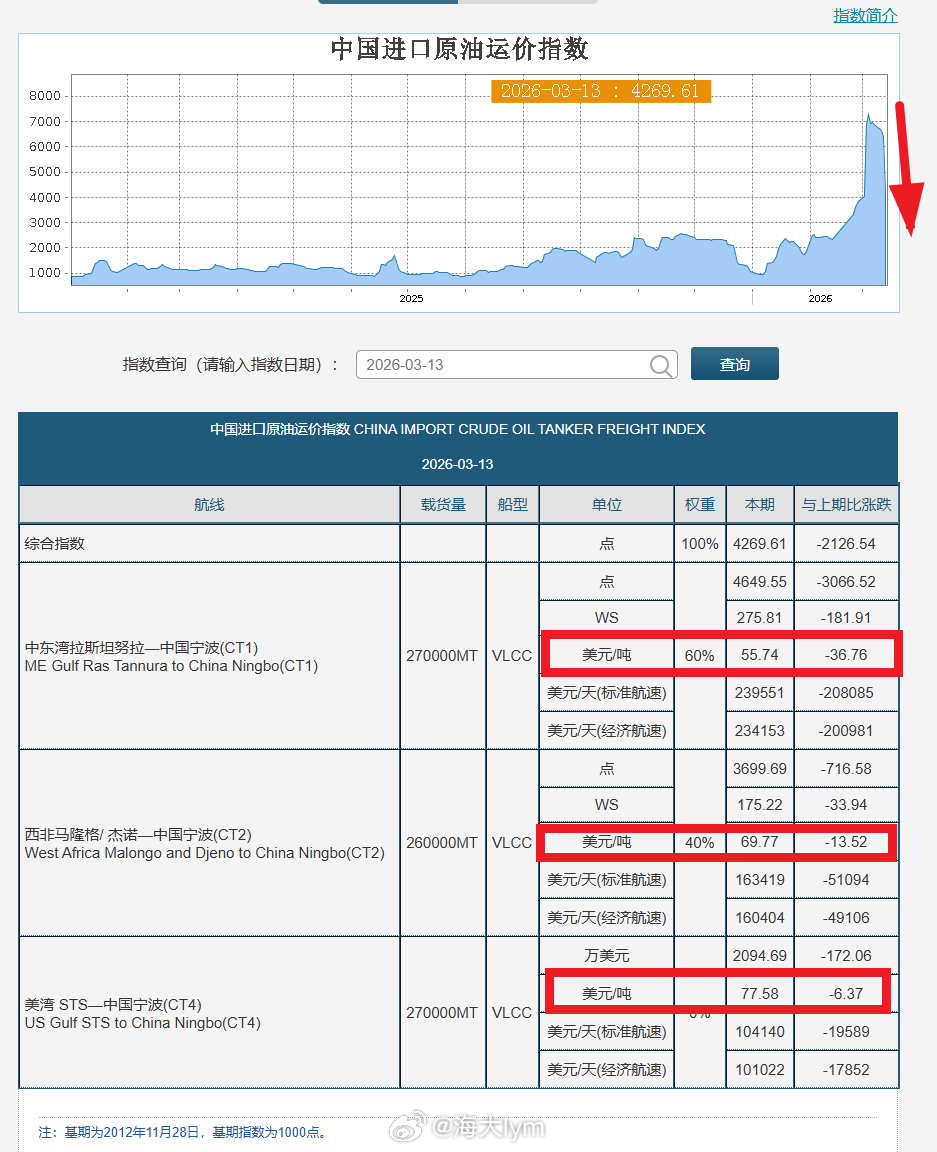
Task: Click the change value -19589
Action: point(846,1032)
